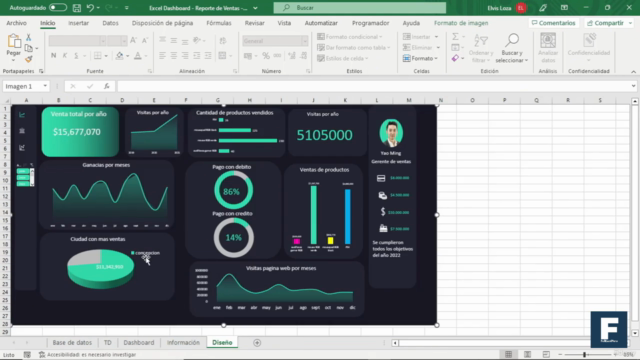Toggle the Autoguardado switch

pos(58,8)
